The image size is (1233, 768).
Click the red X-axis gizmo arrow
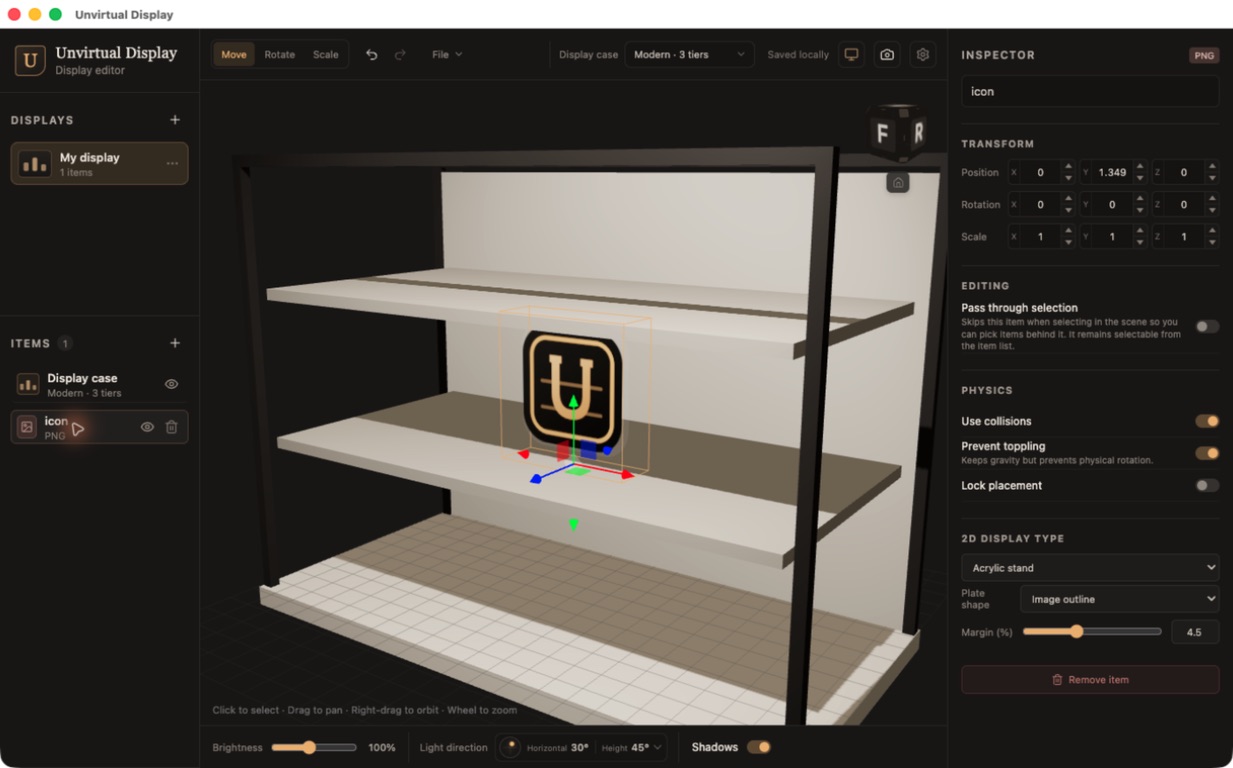click(628, 475)
